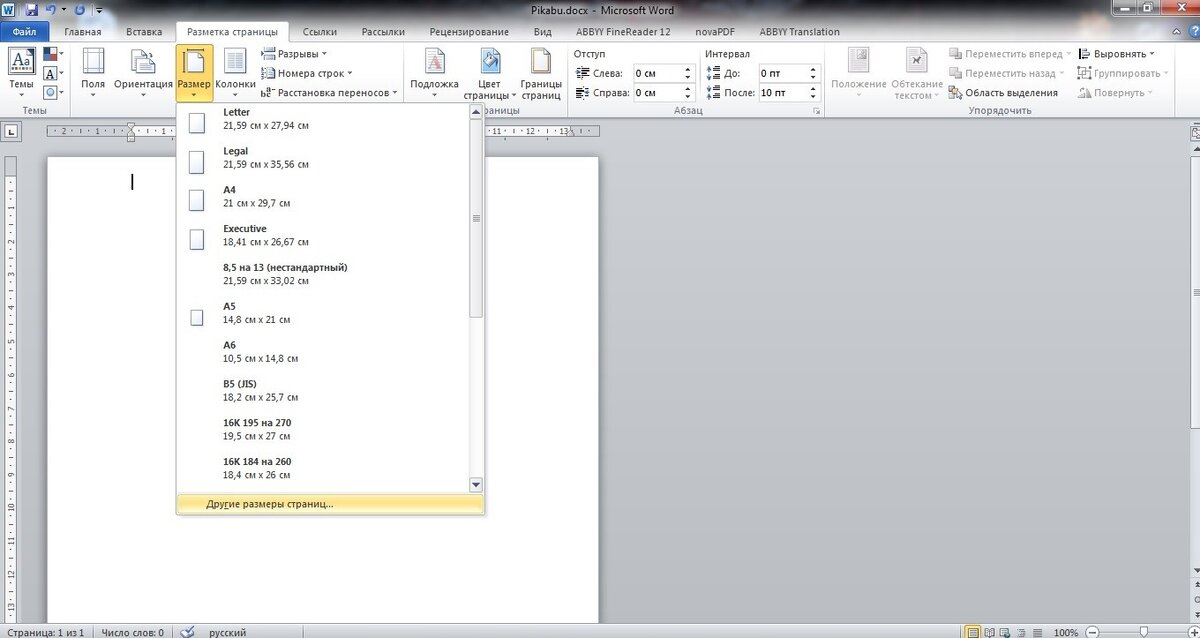Open the Абзац (Paragraph) dialog launcher
The width and height of the screenshot is (1200, 638).
[817, 110]
